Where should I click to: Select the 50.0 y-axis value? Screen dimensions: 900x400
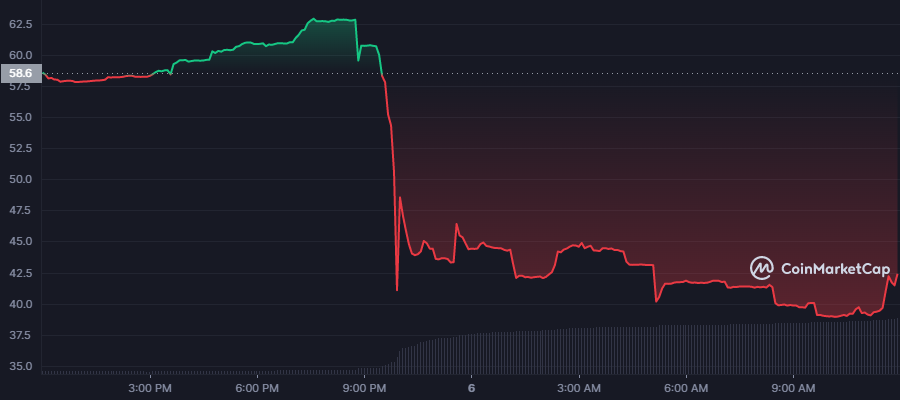click(x=21, y=180)
